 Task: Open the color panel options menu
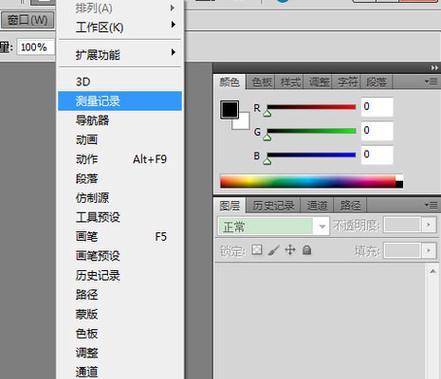pyautogui.click(x=431, y=81)
